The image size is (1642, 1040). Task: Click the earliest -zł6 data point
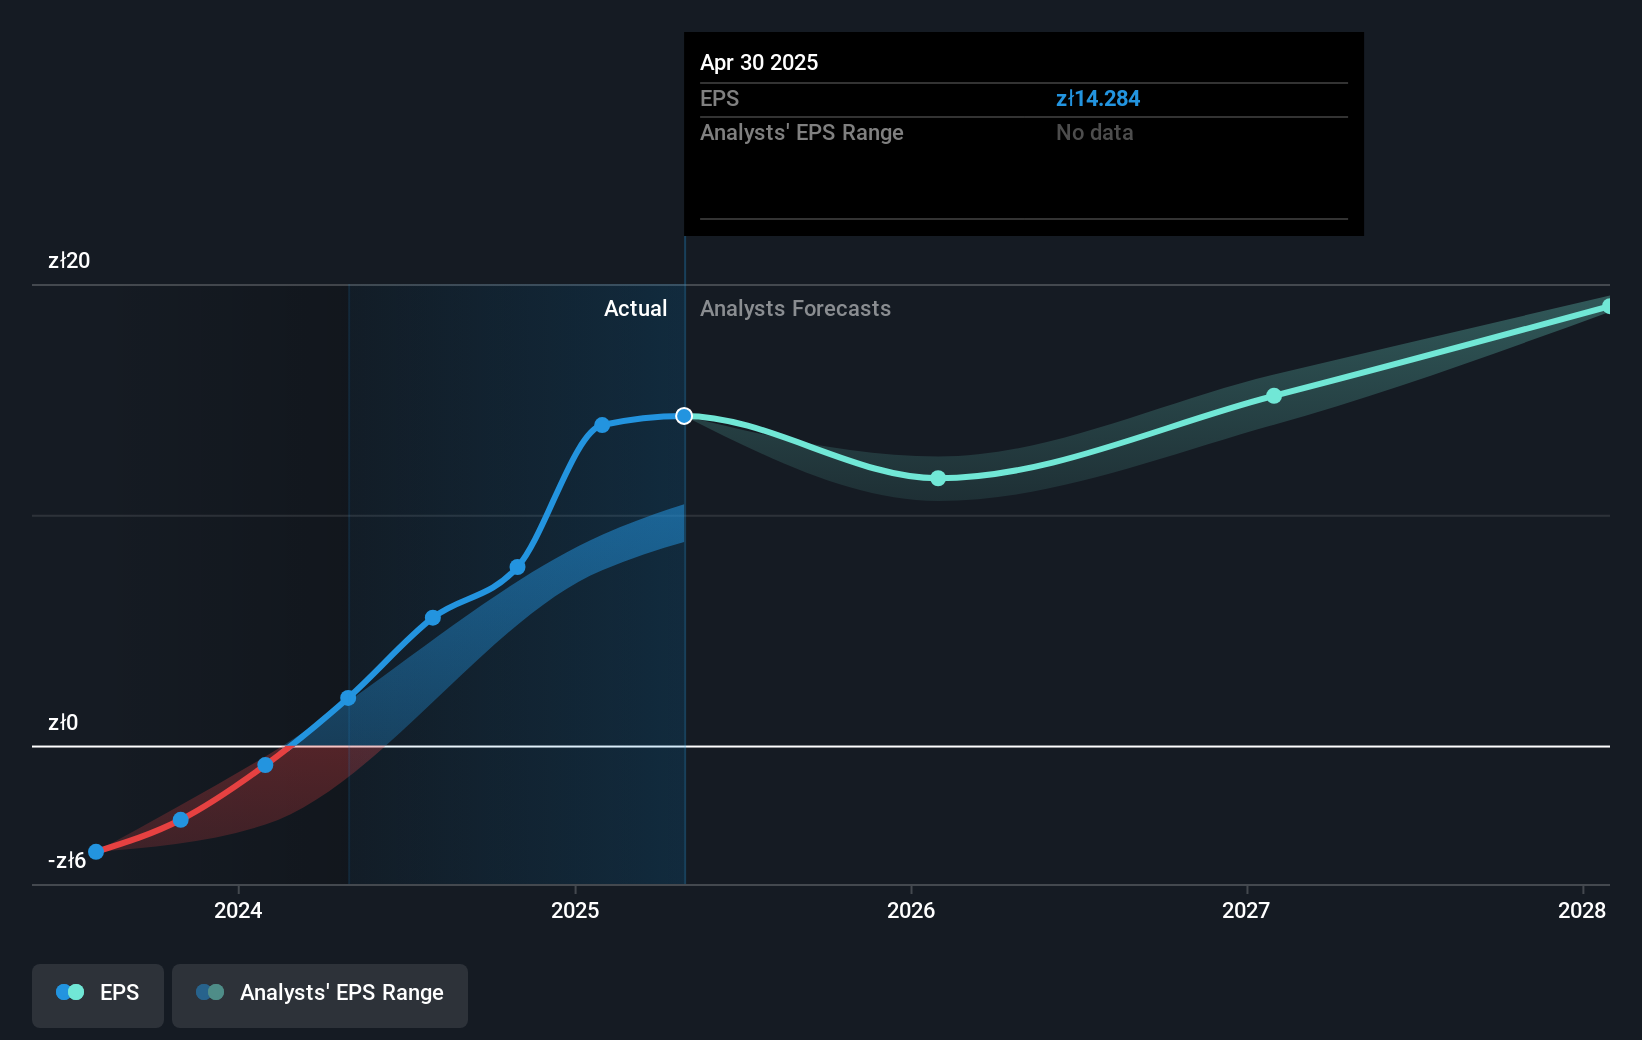pyautogui.click(x=95, y=852)
